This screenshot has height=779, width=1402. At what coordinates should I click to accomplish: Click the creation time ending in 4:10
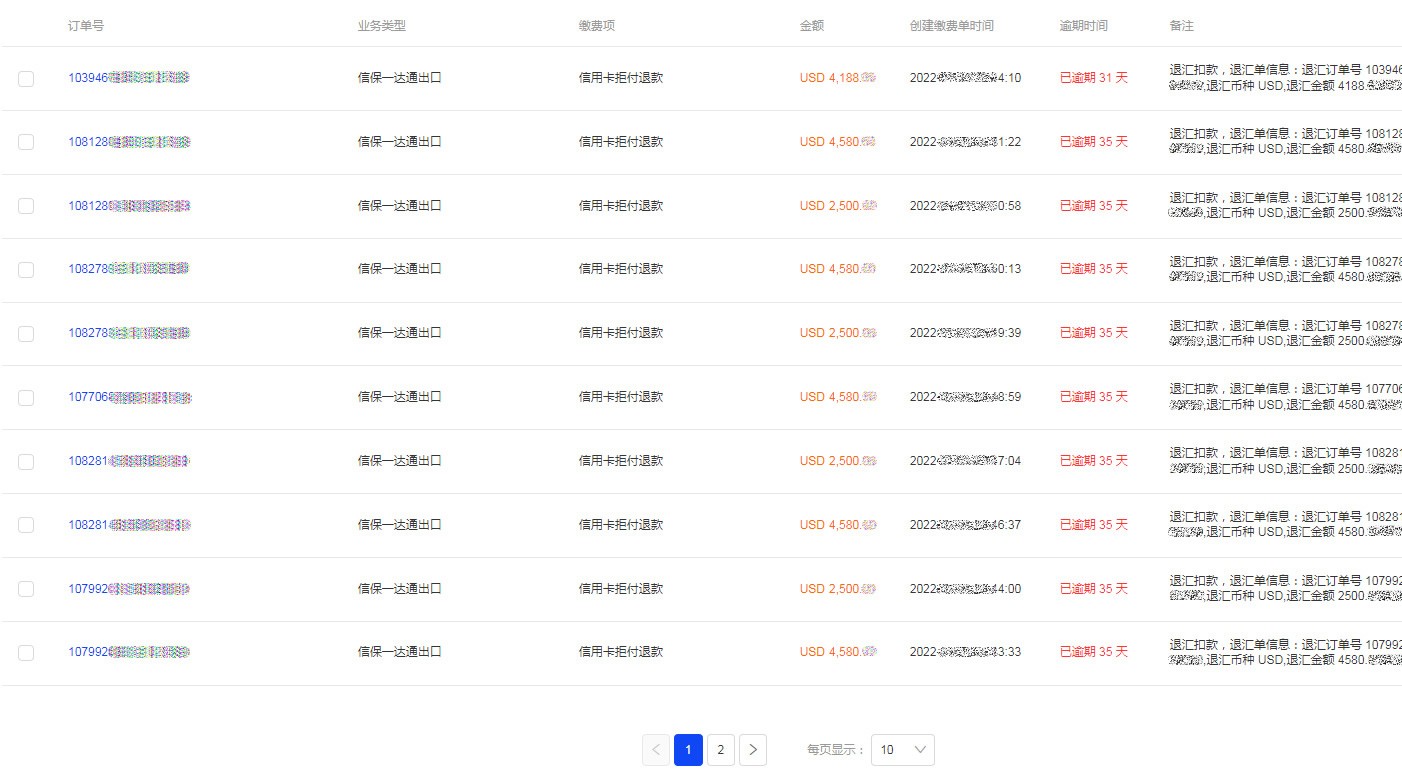coord(965,78)
